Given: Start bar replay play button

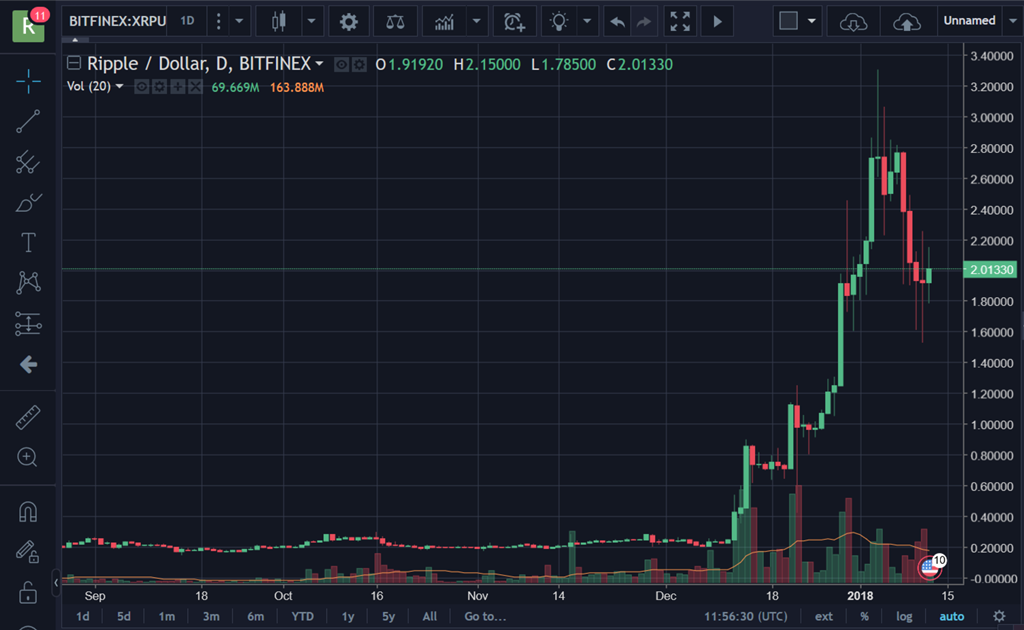Looking at the screenshot, I should (x=717, y=22).
